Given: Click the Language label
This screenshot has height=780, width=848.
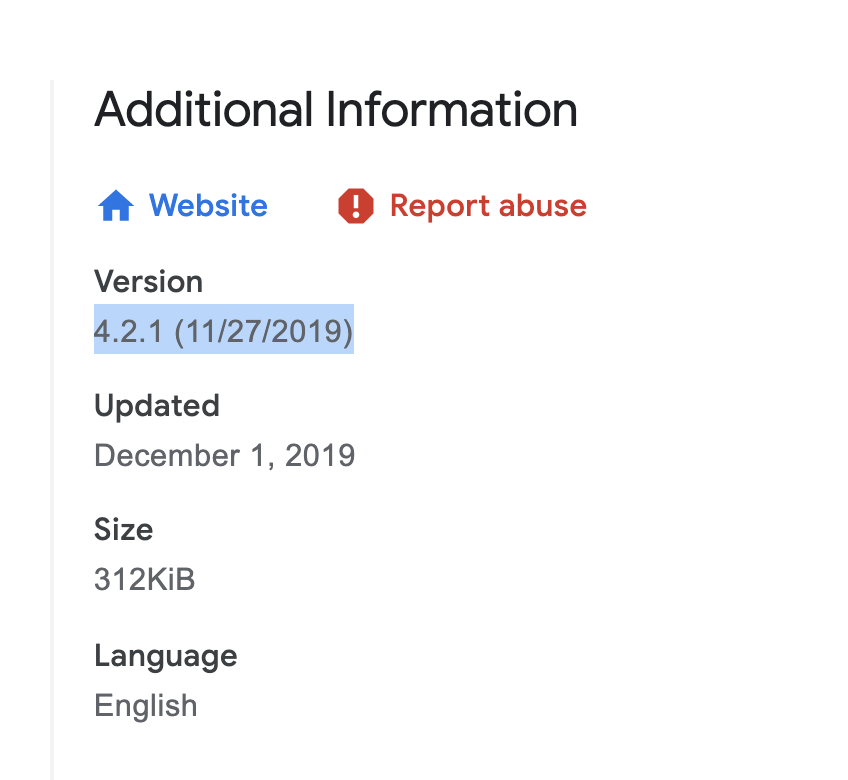Looking at the screenshot, I should click(x=165, y=655).
